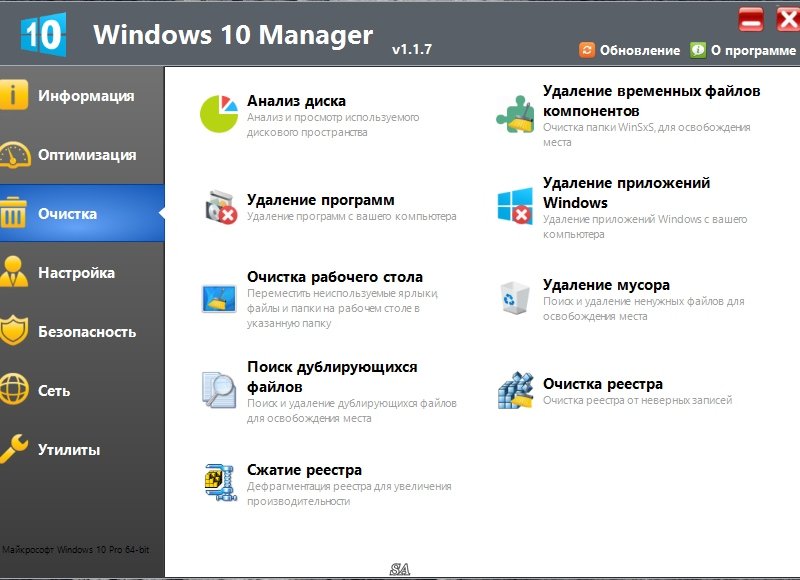This screenshot has height=580, width=800.
Task: Click the WinSxS folder cleanup description
Action: pos(646,135)
